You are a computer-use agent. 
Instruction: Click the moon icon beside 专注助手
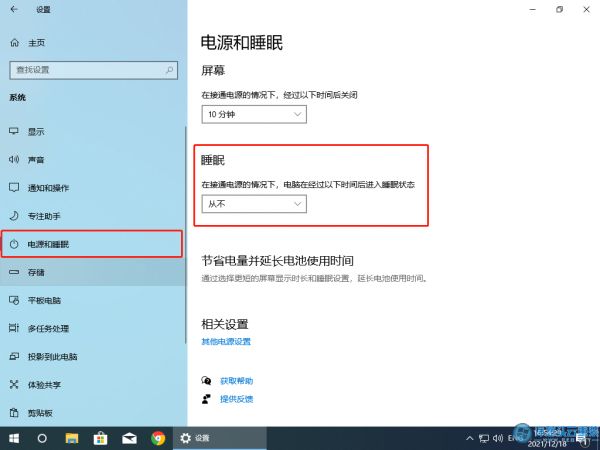(x=14, y=215)
